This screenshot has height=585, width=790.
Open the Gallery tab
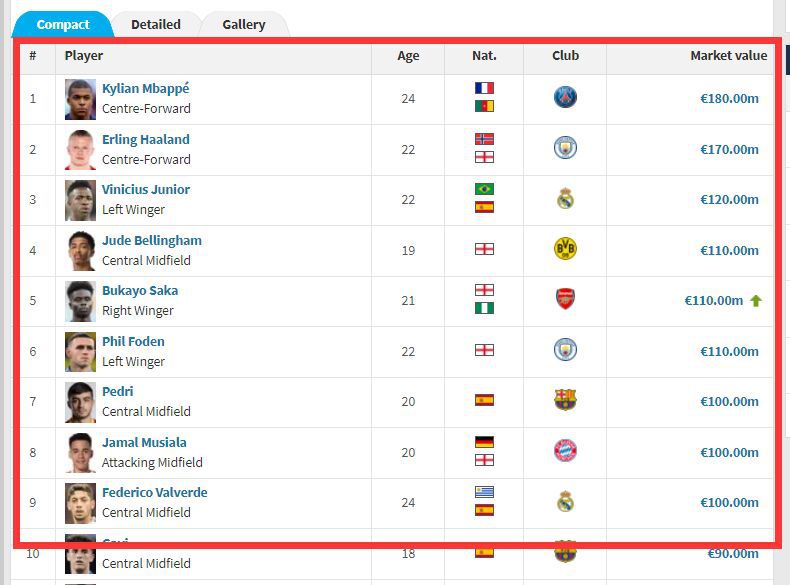[244, 24]
